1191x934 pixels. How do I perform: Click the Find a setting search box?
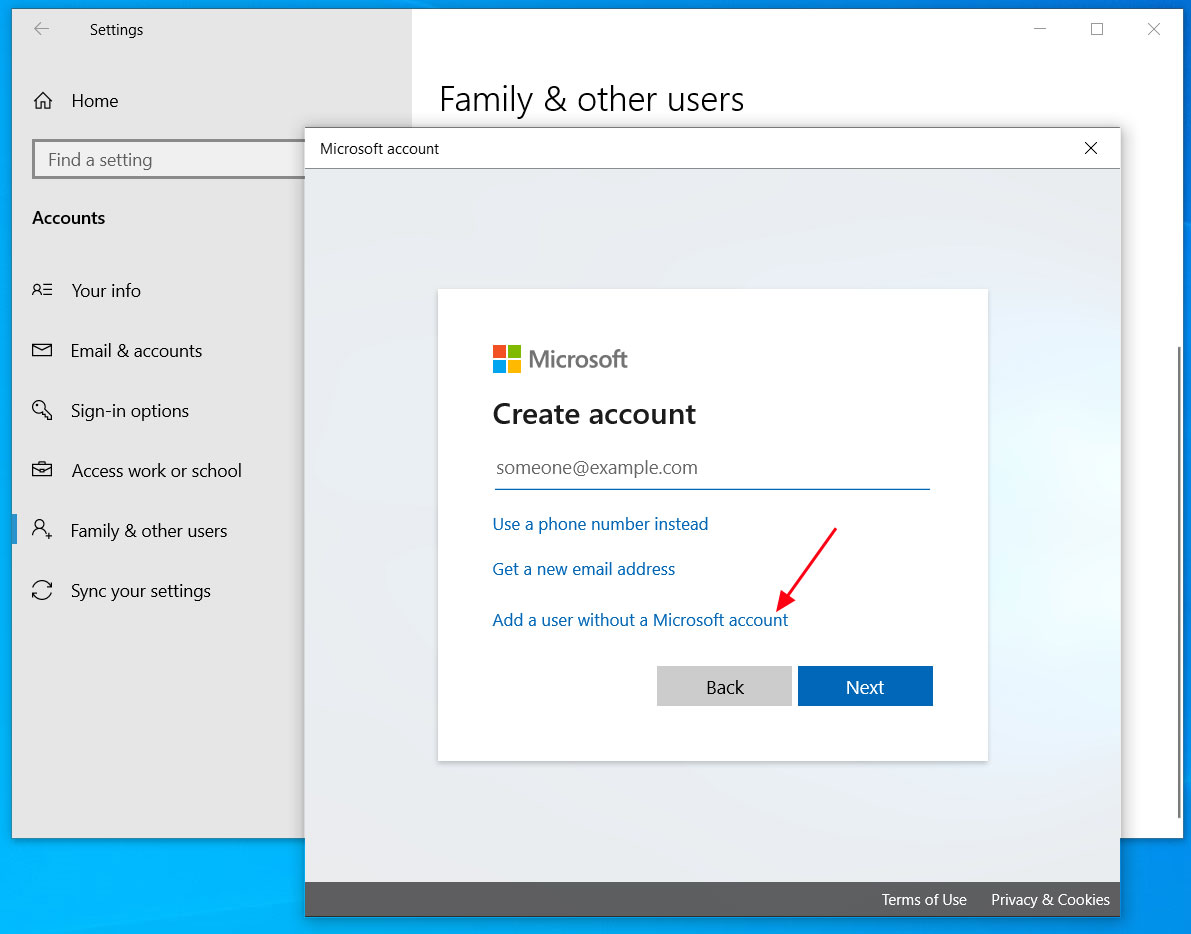point(169,159)
